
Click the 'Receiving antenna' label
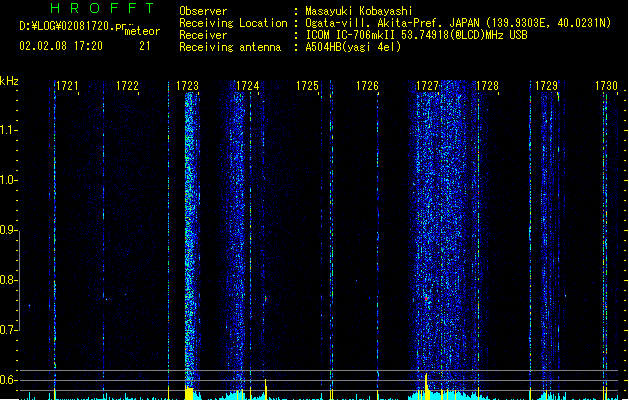(x=230, y=47)
